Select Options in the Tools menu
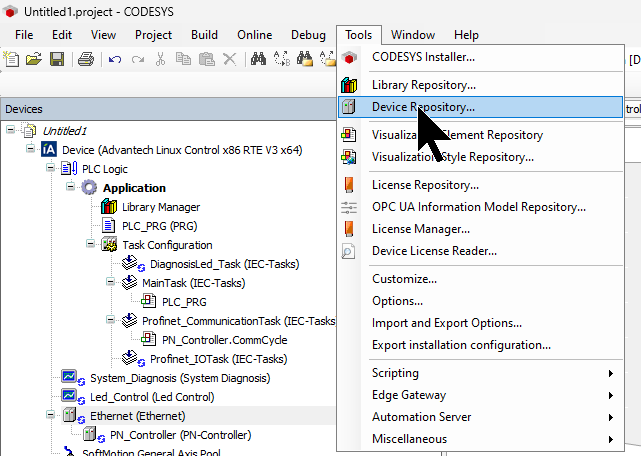This screenshot has height=456, width=641. 397,301
